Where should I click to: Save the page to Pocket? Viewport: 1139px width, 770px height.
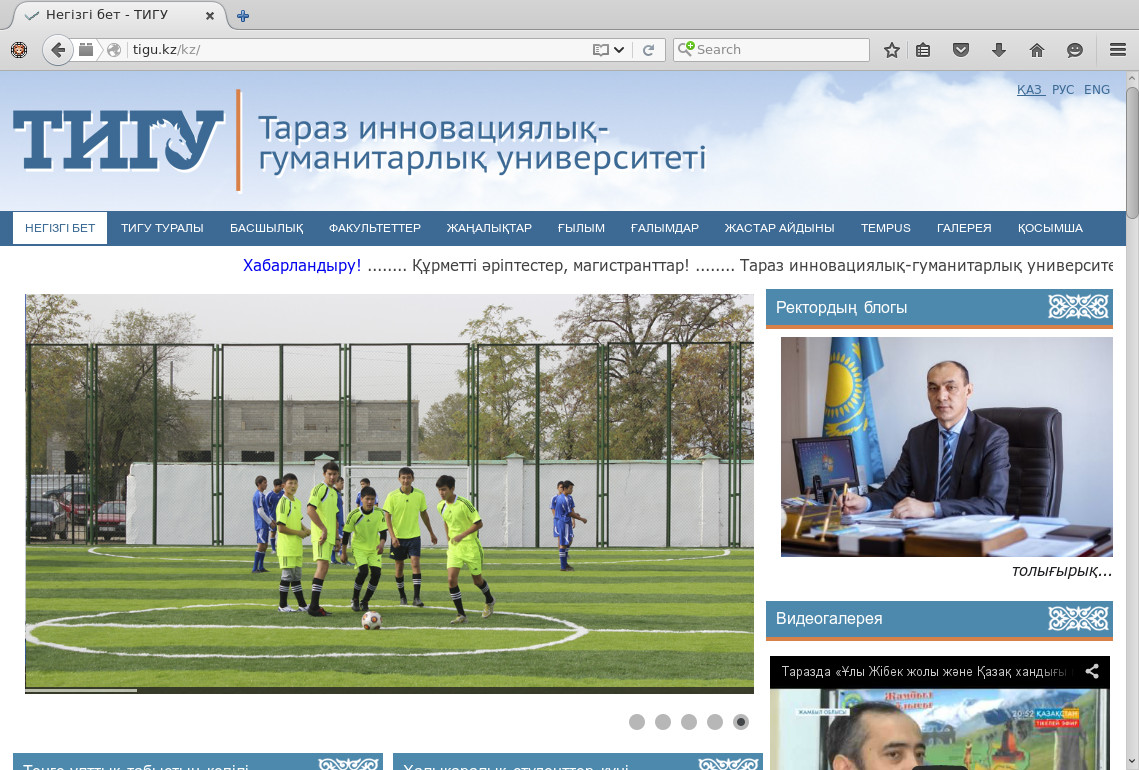pyautogui.click(x=961, y=49)
